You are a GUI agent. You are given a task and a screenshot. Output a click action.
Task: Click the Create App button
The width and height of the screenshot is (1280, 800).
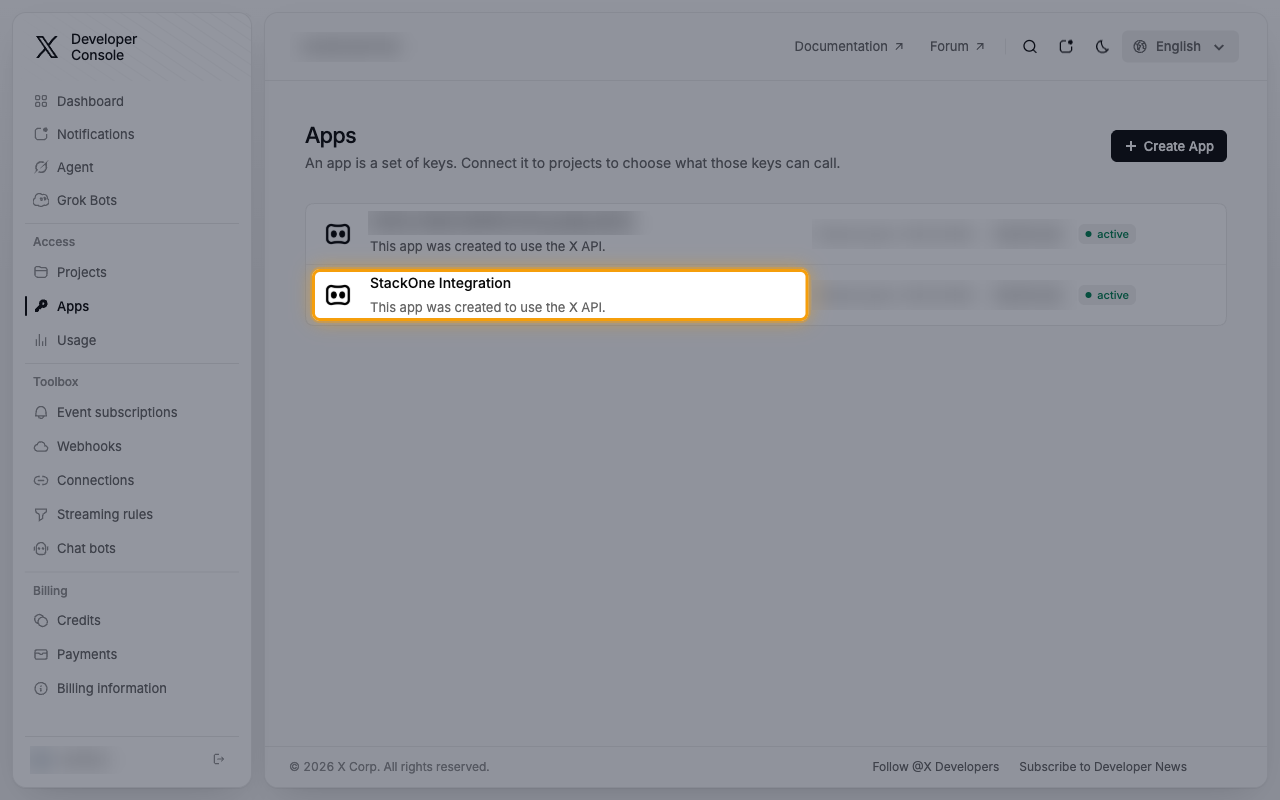pyautogui.click(x=1169, y=146)
